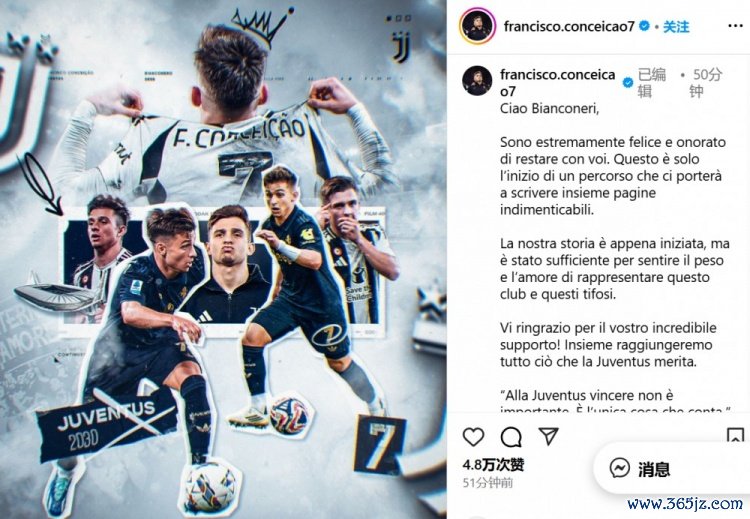Open the three-dot more options menu

pyautogui.click(x=735, y=26)
